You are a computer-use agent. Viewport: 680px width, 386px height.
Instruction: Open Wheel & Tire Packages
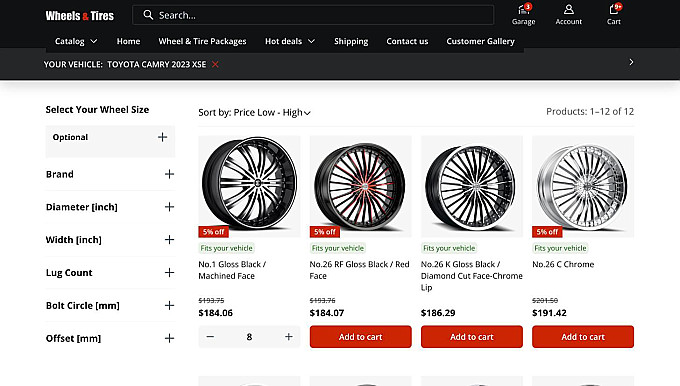pos(202,41)
